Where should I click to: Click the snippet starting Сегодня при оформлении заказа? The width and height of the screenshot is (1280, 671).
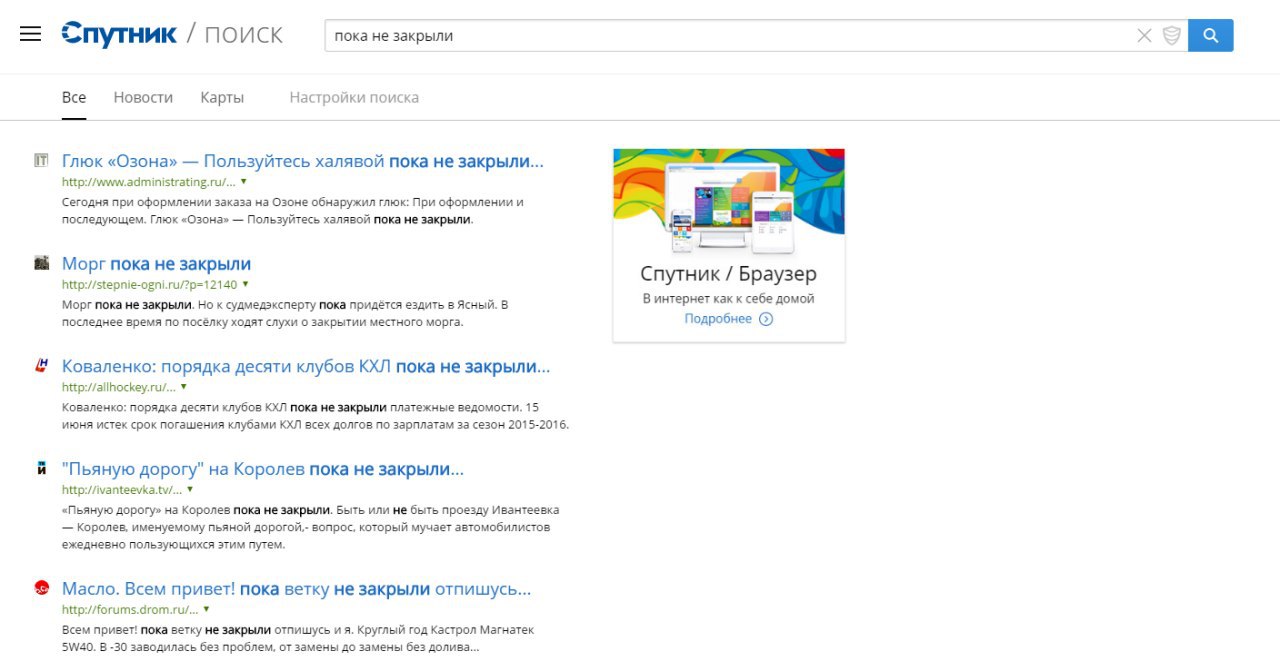click(x=293, y=210)
